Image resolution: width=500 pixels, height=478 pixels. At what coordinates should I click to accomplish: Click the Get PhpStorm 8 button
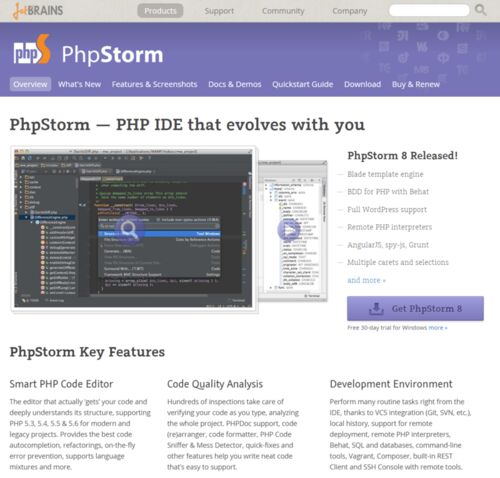click(x=415, y=309)
